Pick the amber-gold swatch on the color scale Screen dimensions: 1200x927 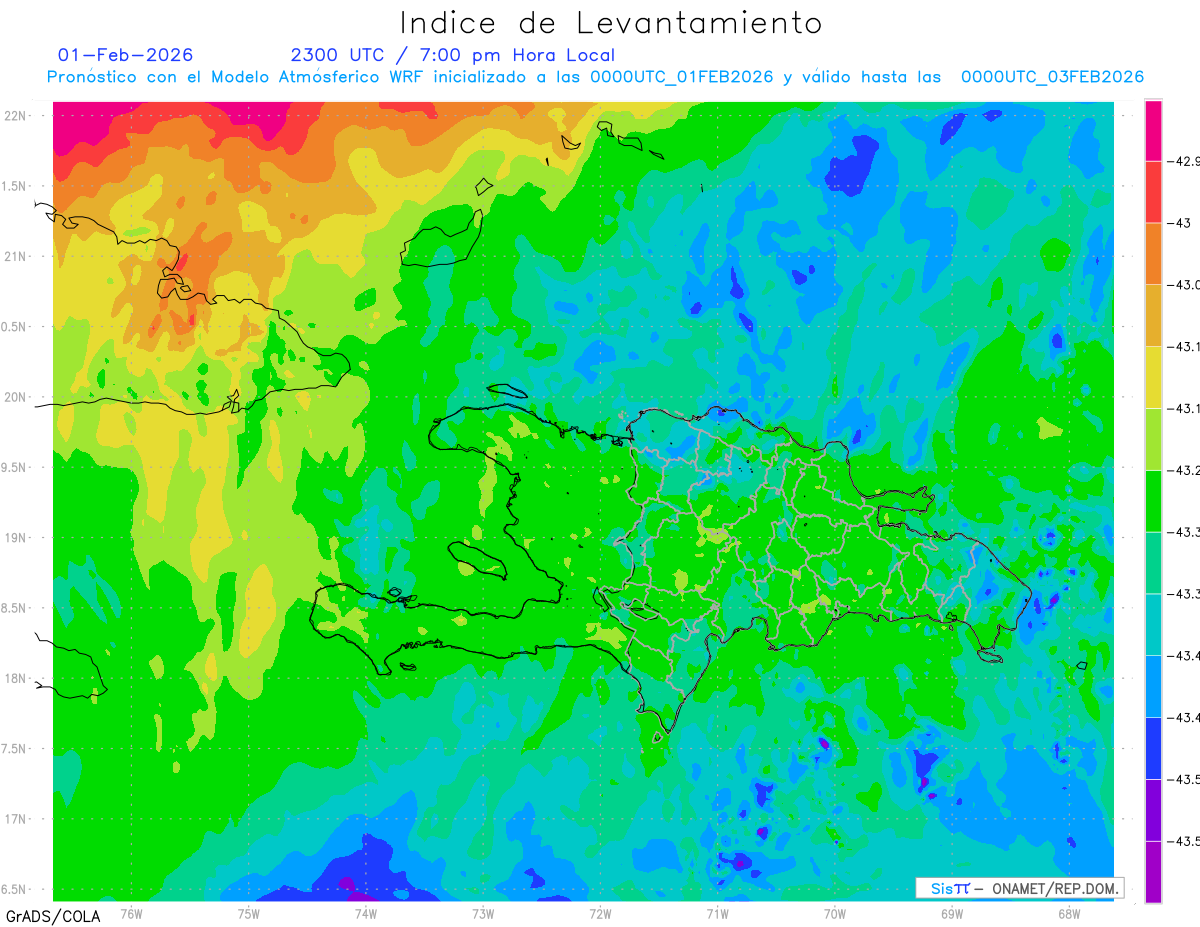click(x=1153, y=315)
